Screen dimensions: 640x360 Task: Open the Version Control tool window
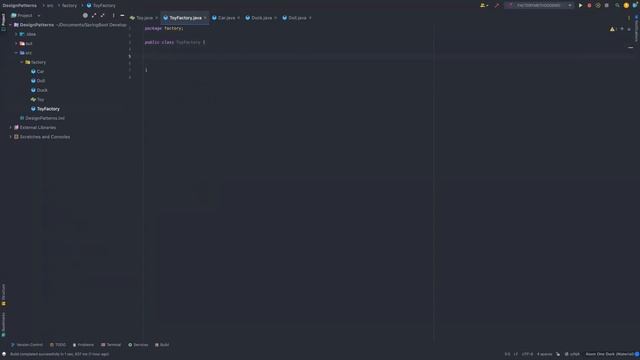coord(27,345)
